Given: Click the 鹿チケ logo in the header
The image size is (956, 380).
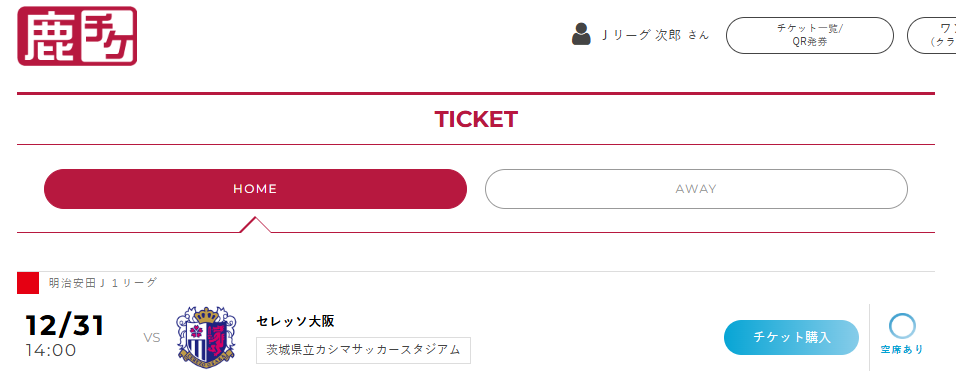Looking at the screenshot, I should [x=77, y=36].
